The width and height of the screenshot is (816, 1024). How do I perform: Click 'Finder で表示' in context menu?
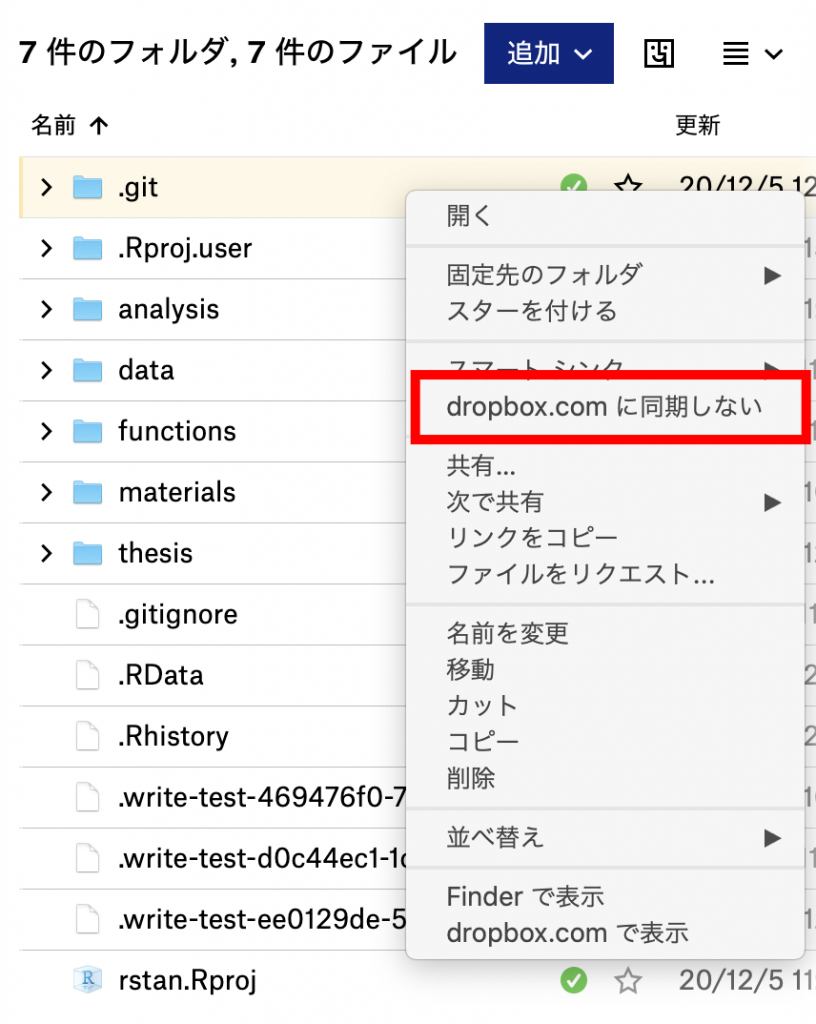click(525, 897)
